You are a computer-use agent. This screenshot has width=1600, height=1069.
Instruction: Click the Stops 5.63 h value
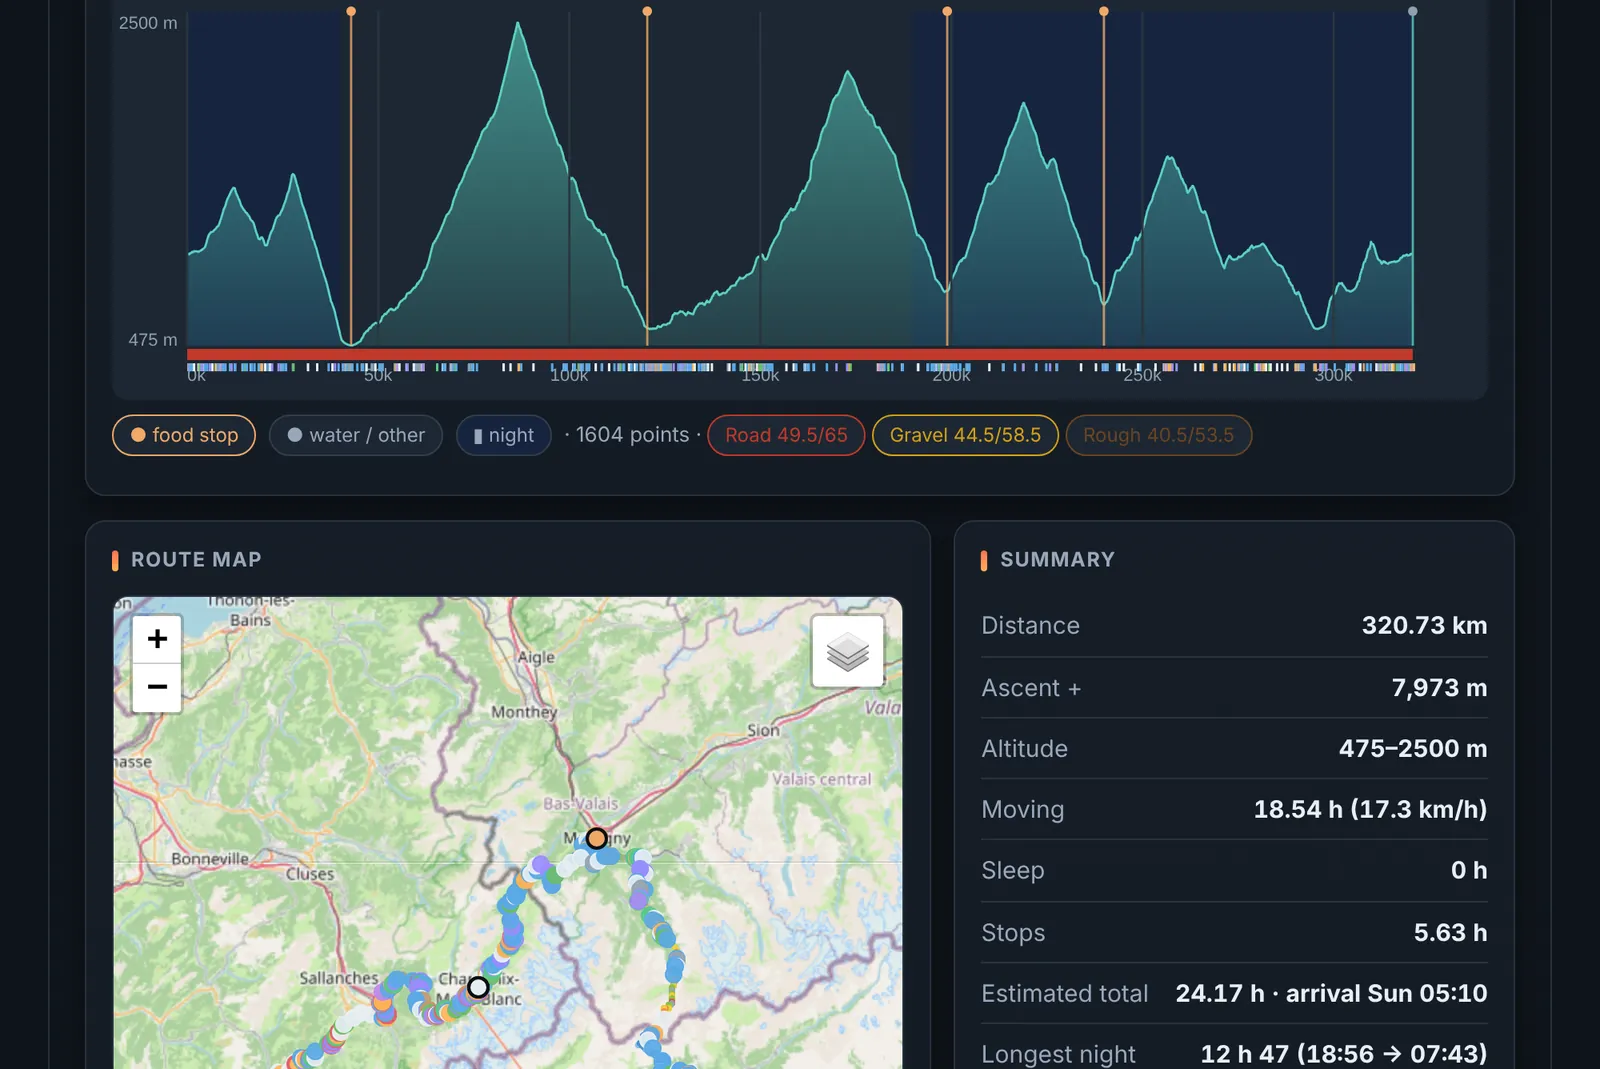pos(1450,933)
